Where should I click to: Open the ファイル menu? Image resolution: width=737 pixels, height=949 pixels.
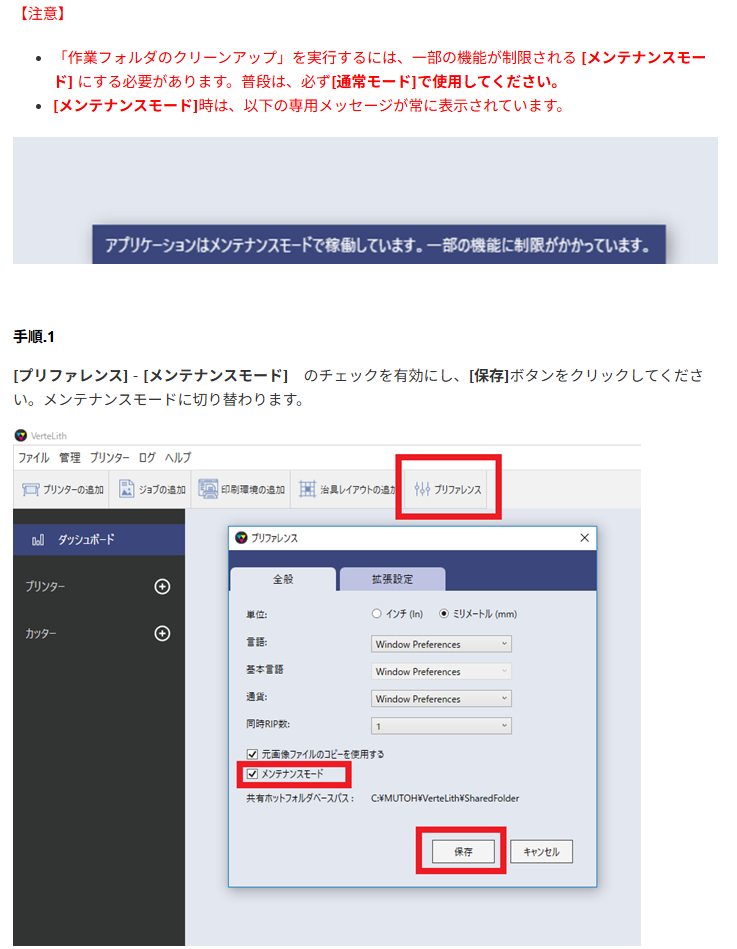pos(33,457)
